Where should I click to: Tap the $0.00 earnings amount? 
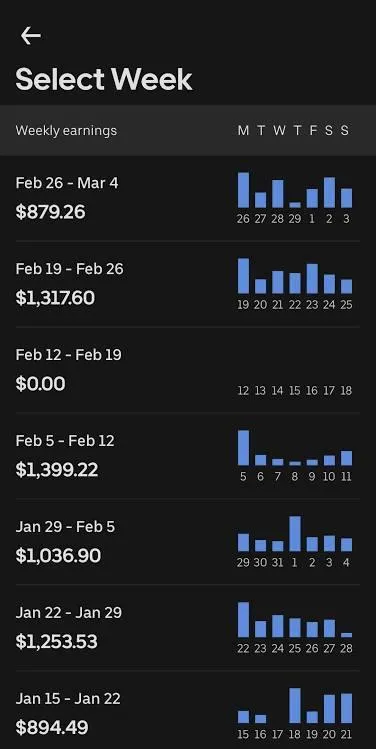(41, 384)
